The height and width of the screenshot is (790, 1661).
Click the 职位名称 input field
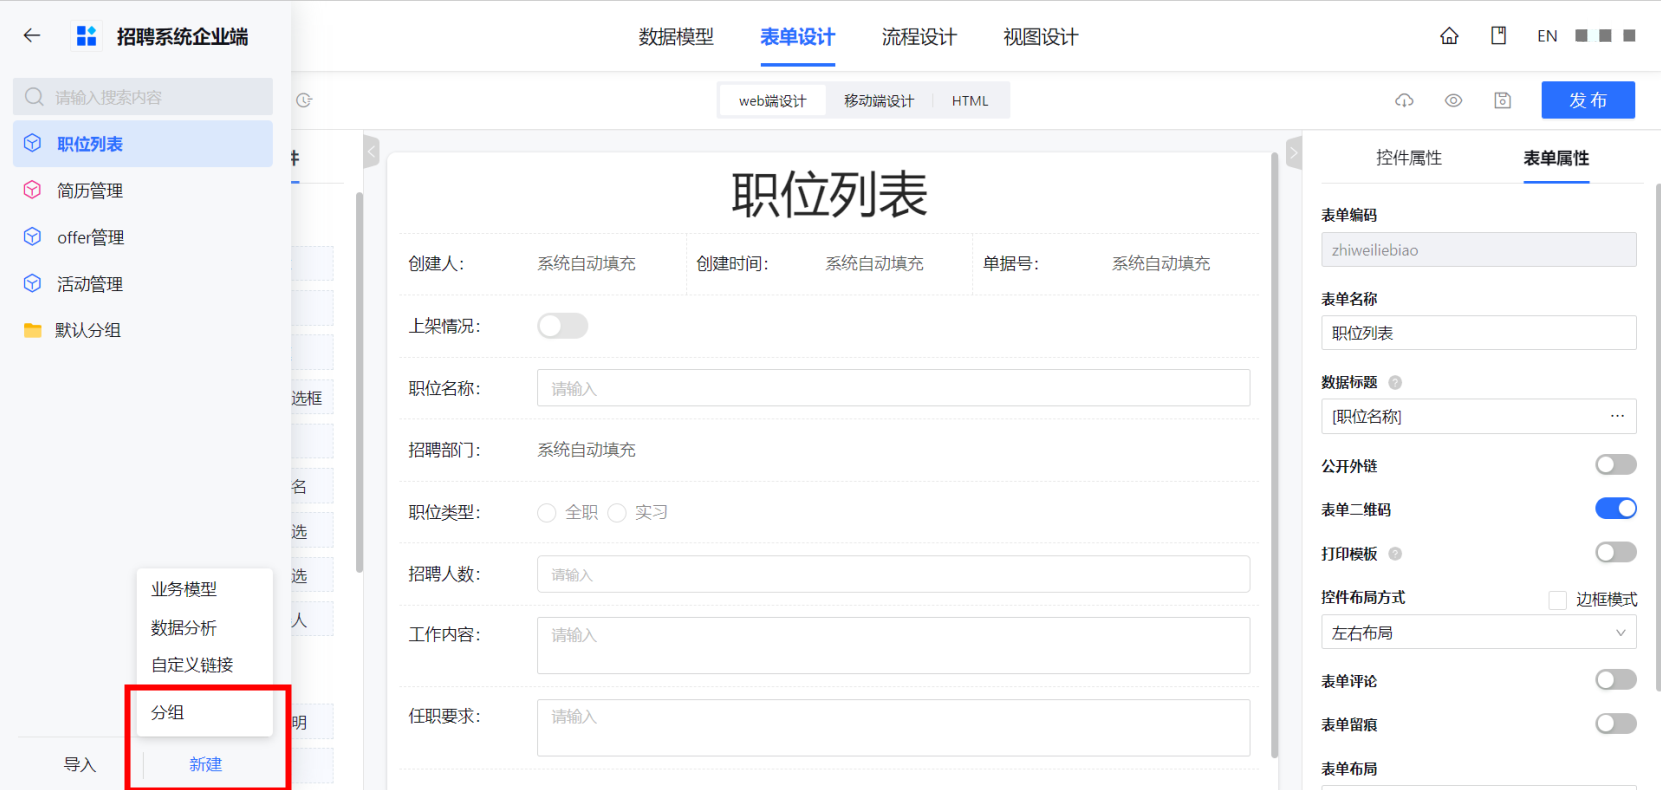coord(893,388)
